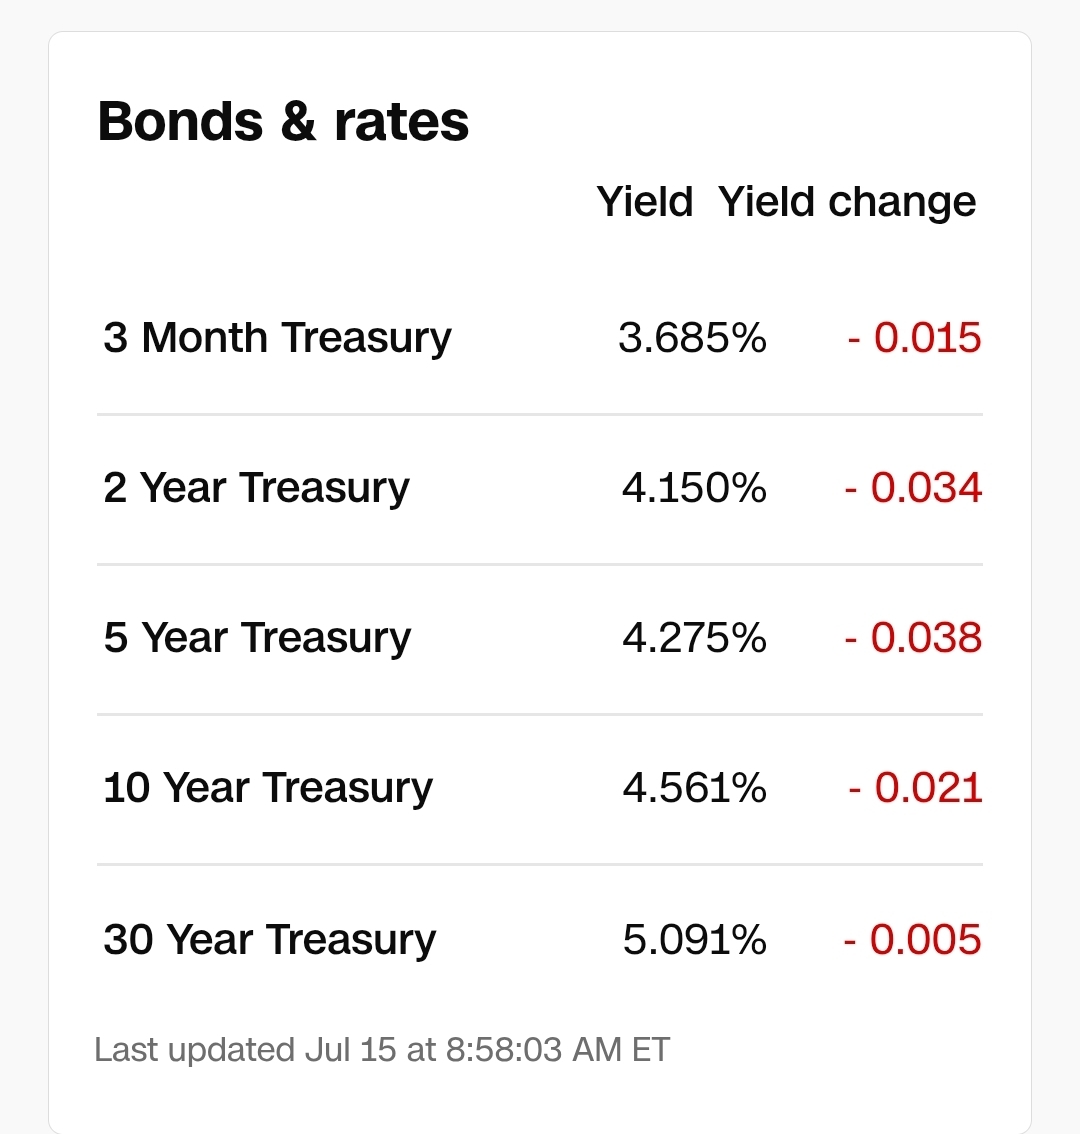Screen dimensions: 1080x1134
Task: Click the -0.021 yield change value
Action: click(x=915, y=788)
